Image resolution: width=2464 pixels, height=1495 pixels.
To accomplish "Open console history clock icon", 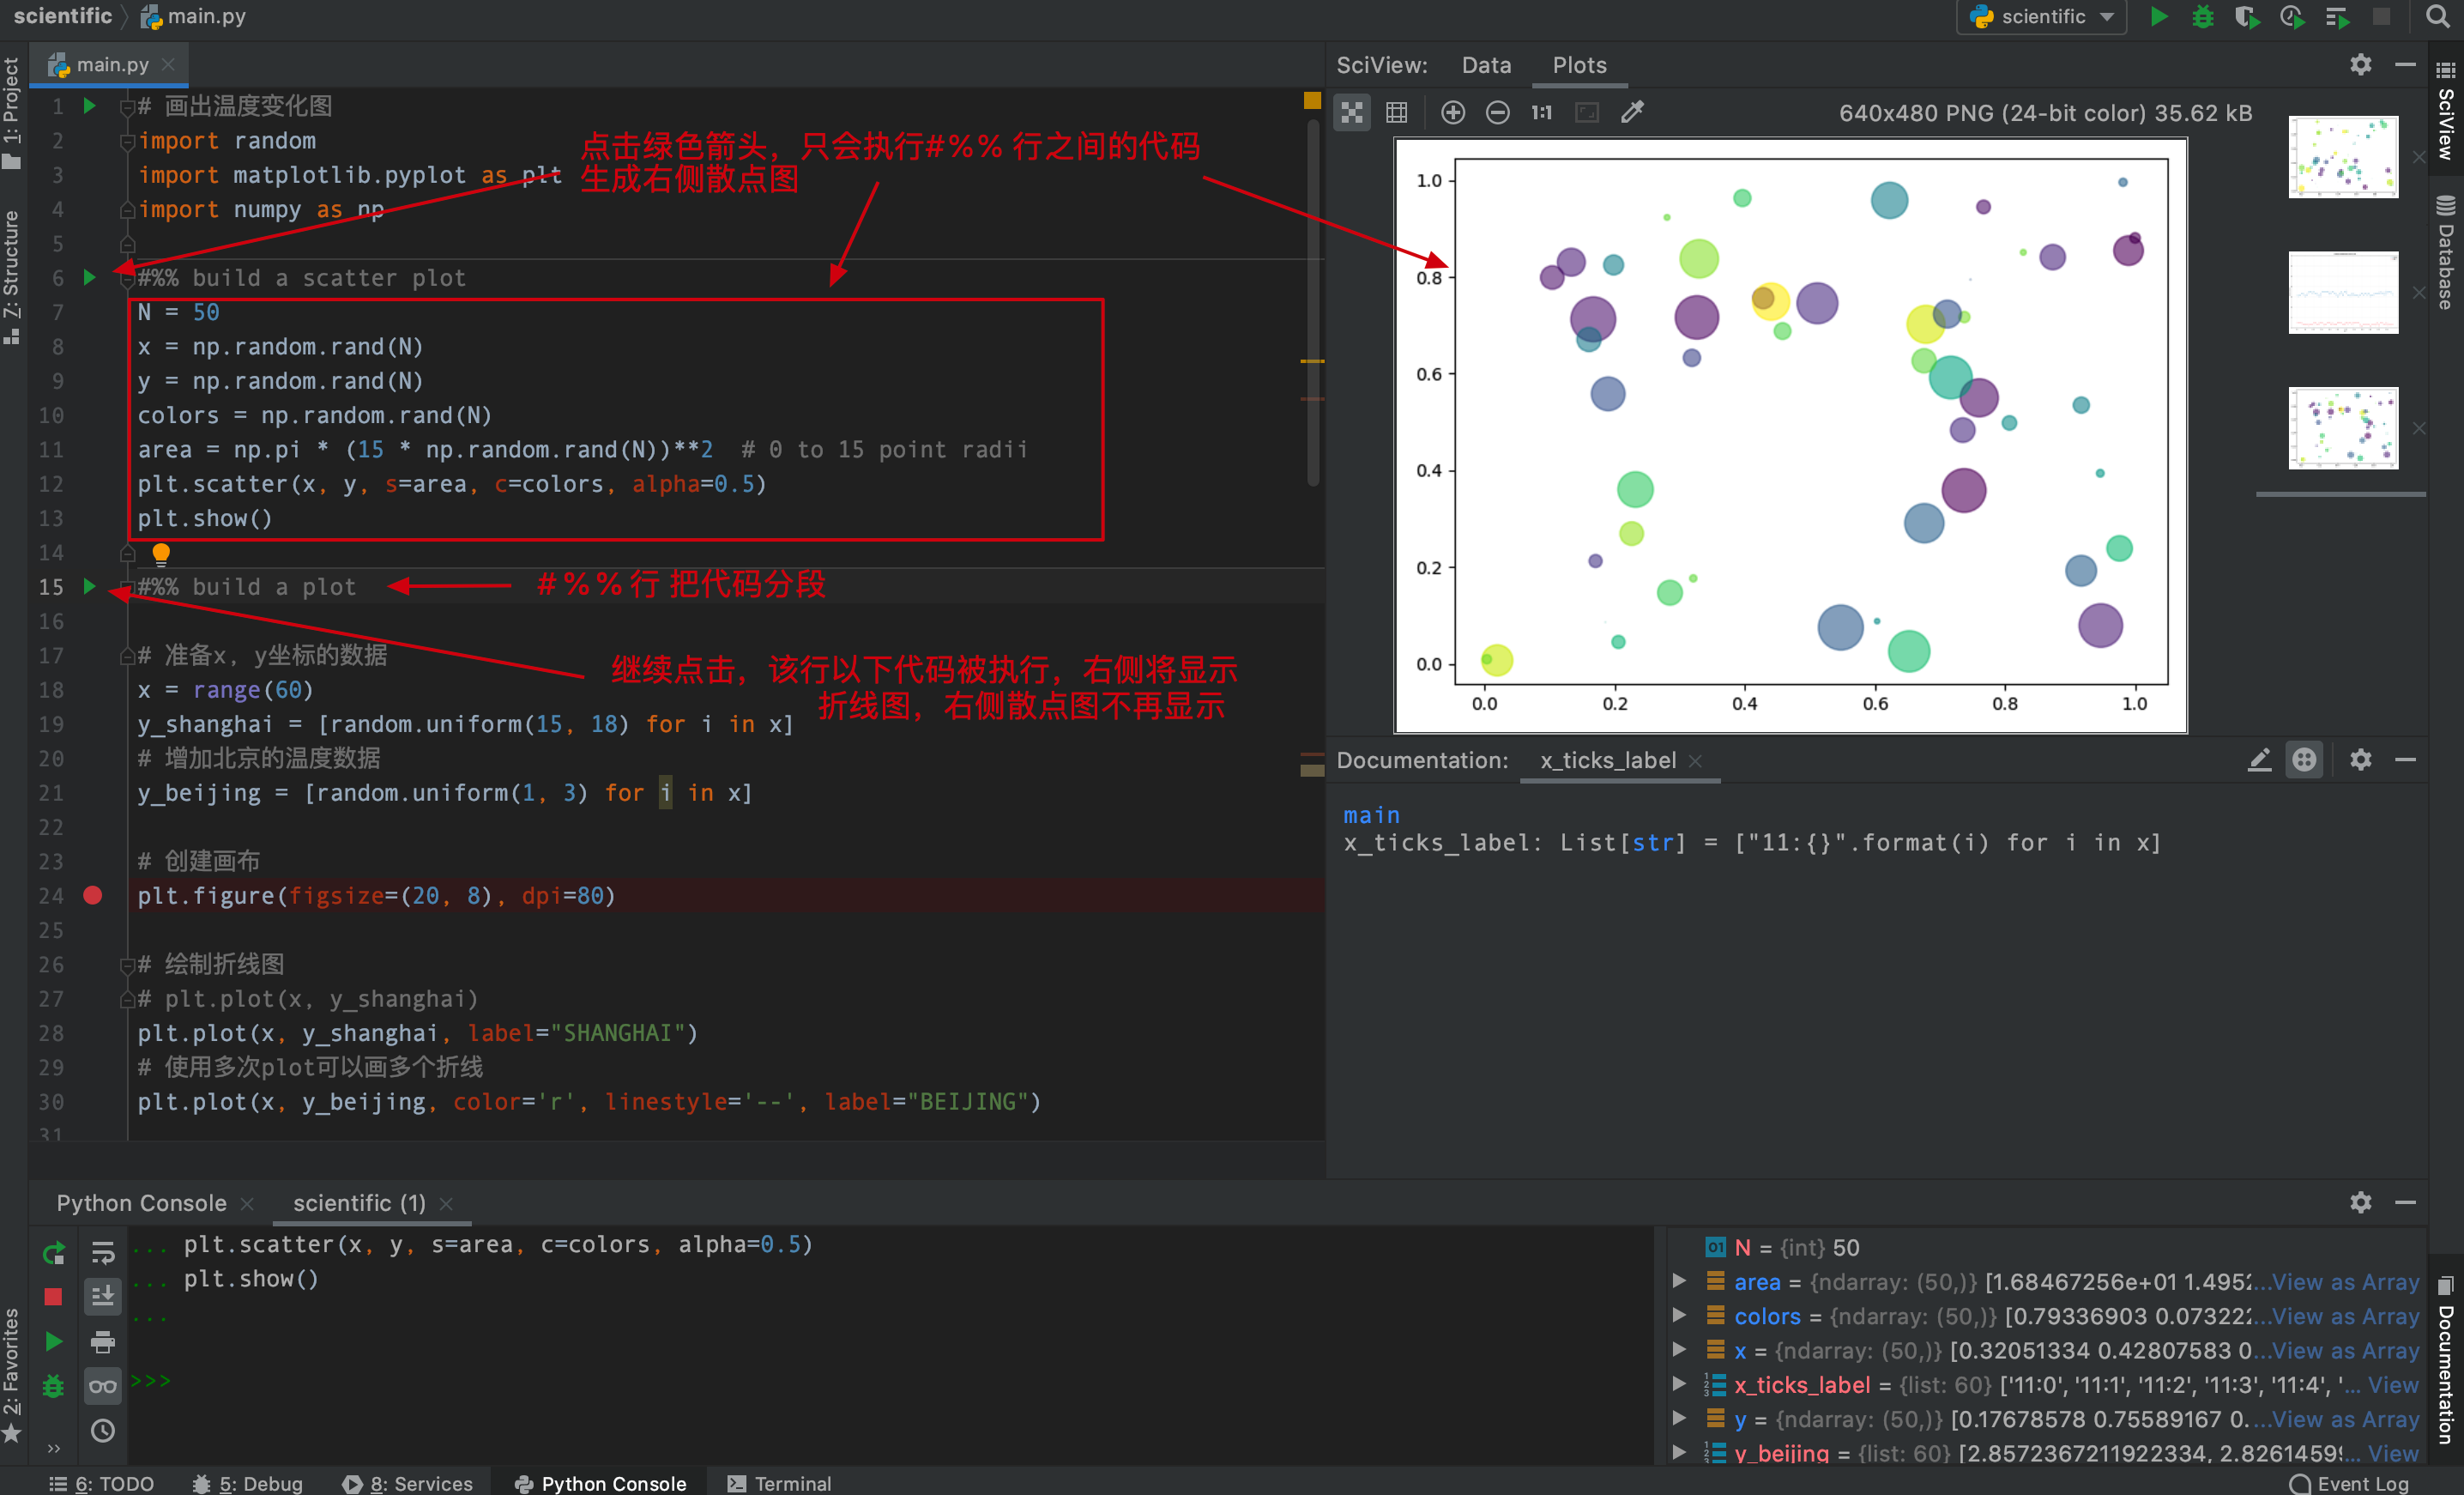I will pyautogui.click(x=102, y=1431).
